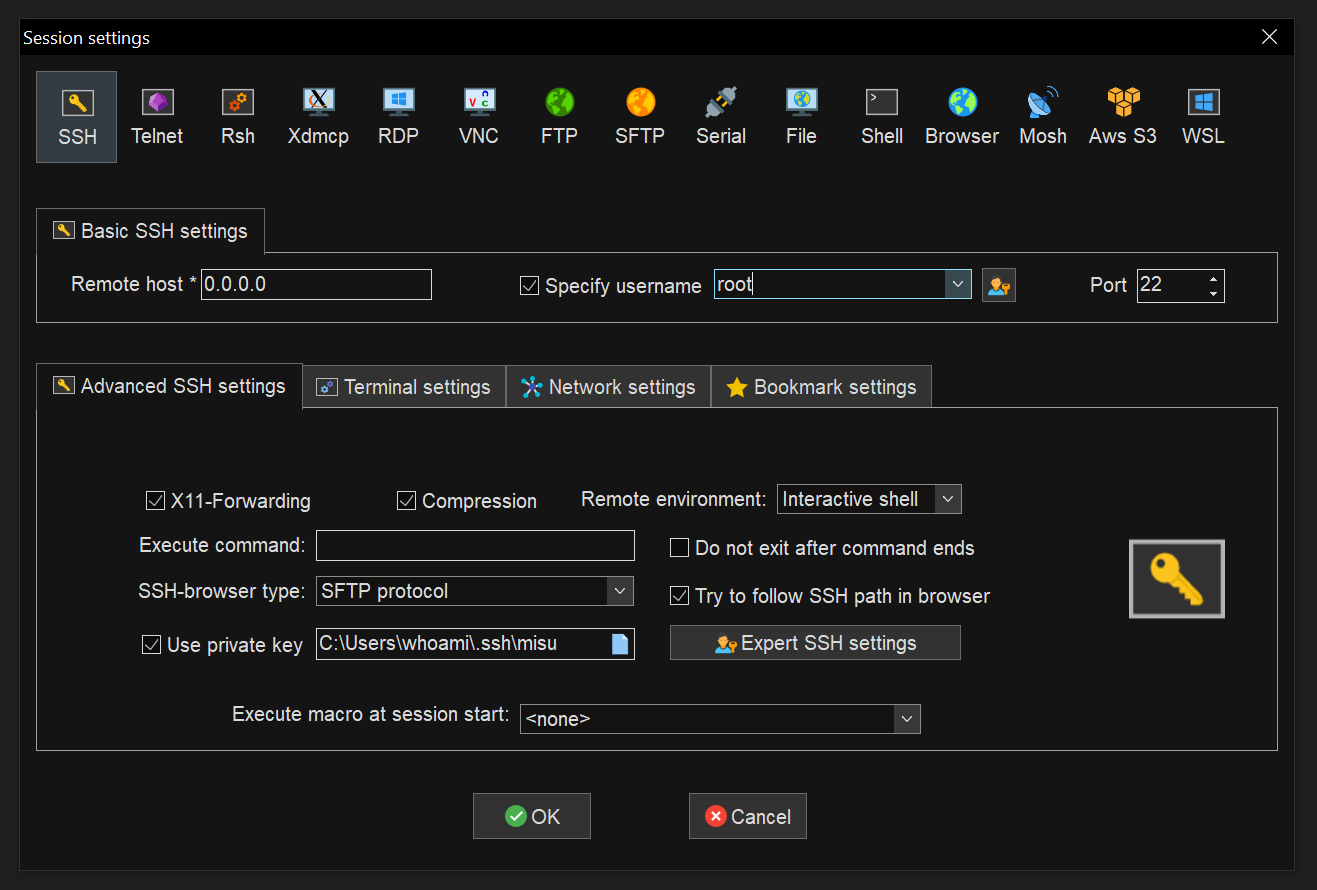This screenshot has width=1317, height=890.
Task: Switch to the Terminal settings tab
Action: (404, 387)
